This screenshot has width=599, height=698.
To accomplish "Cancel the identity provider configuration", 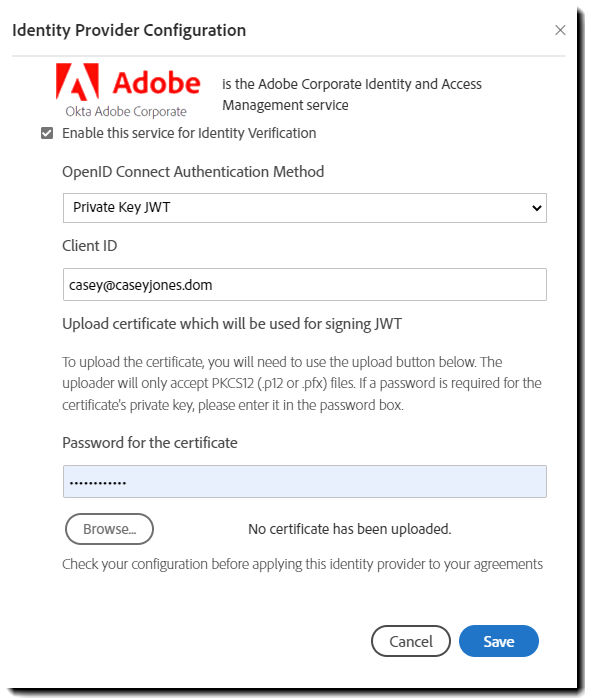I will [411, 641].
